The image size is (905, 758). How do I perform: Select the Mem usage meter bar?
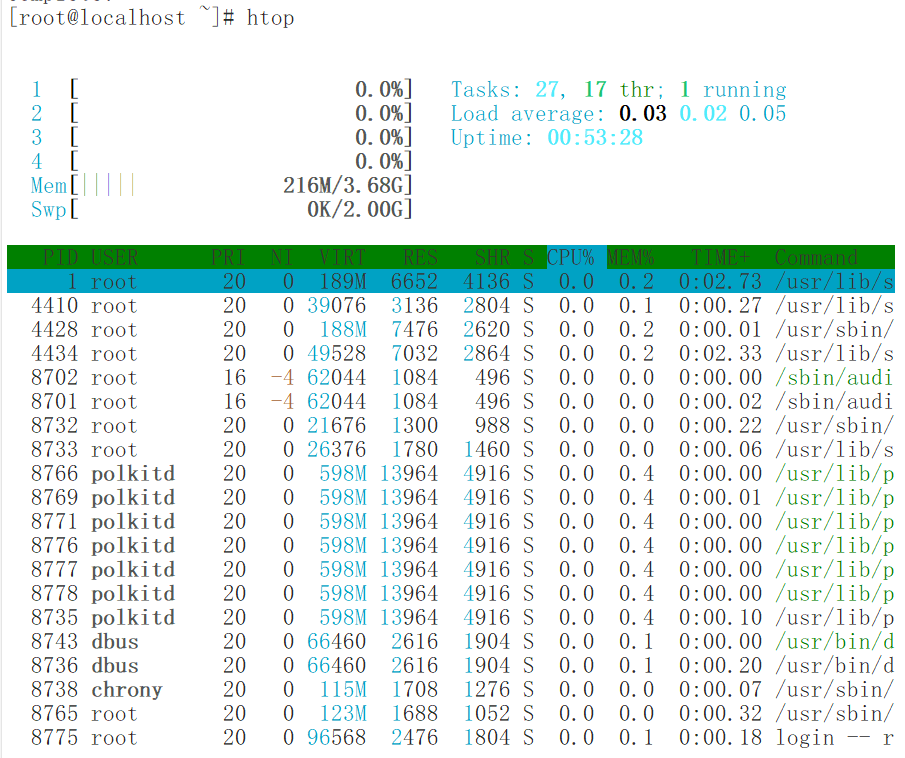coord(222,186)
